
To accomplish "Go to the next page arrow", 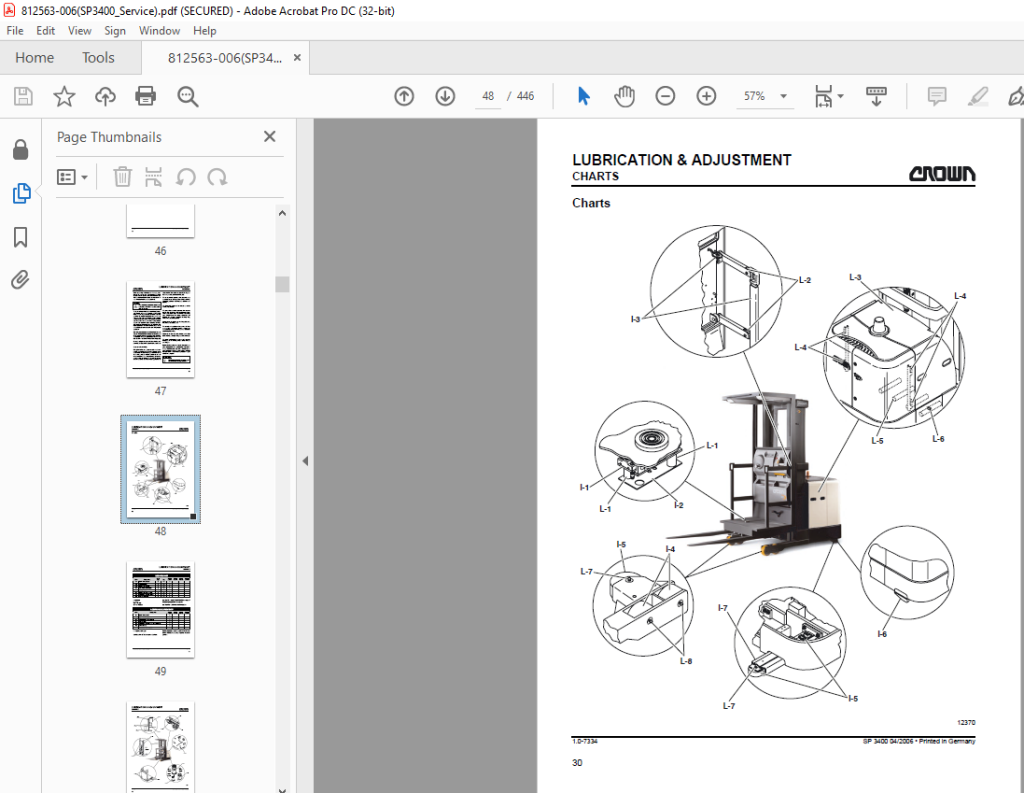I will pos(445,97).
